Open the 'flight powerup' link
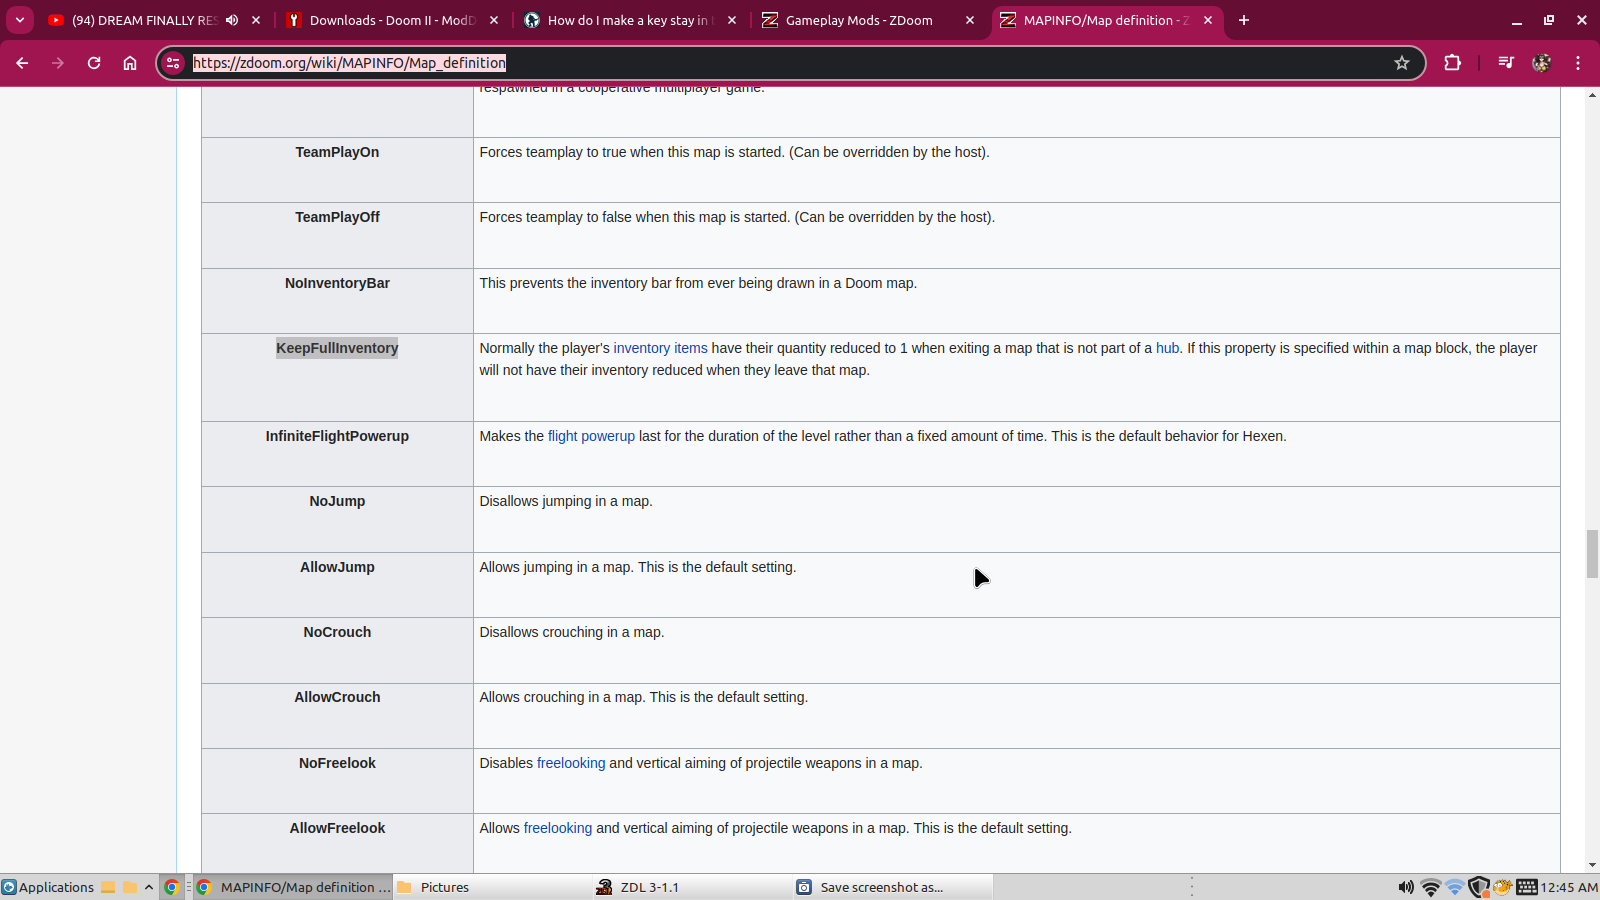 [x=591, y=436]
